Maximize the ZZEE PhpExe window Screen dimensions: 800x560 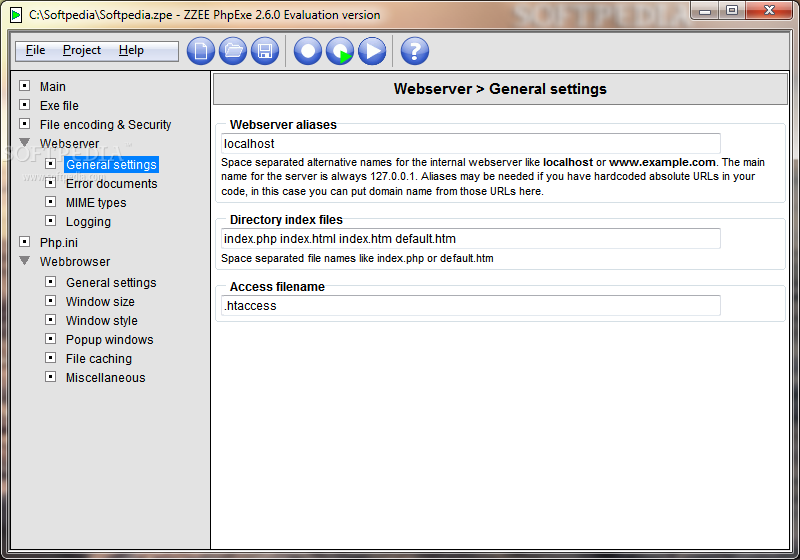pyautogui.click(x=732, y=11)
